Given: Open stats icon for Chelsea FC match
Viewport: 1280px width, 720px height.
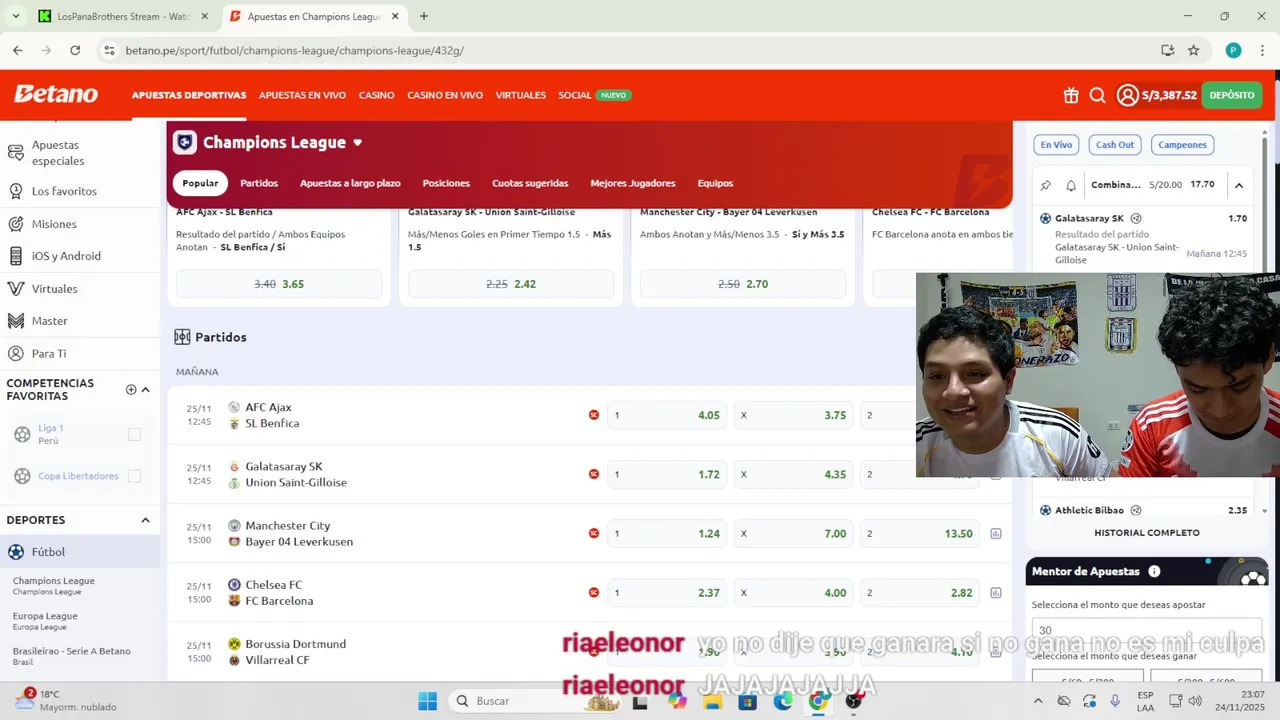Looking at the screenshot, I should click(x=996, y=593).
